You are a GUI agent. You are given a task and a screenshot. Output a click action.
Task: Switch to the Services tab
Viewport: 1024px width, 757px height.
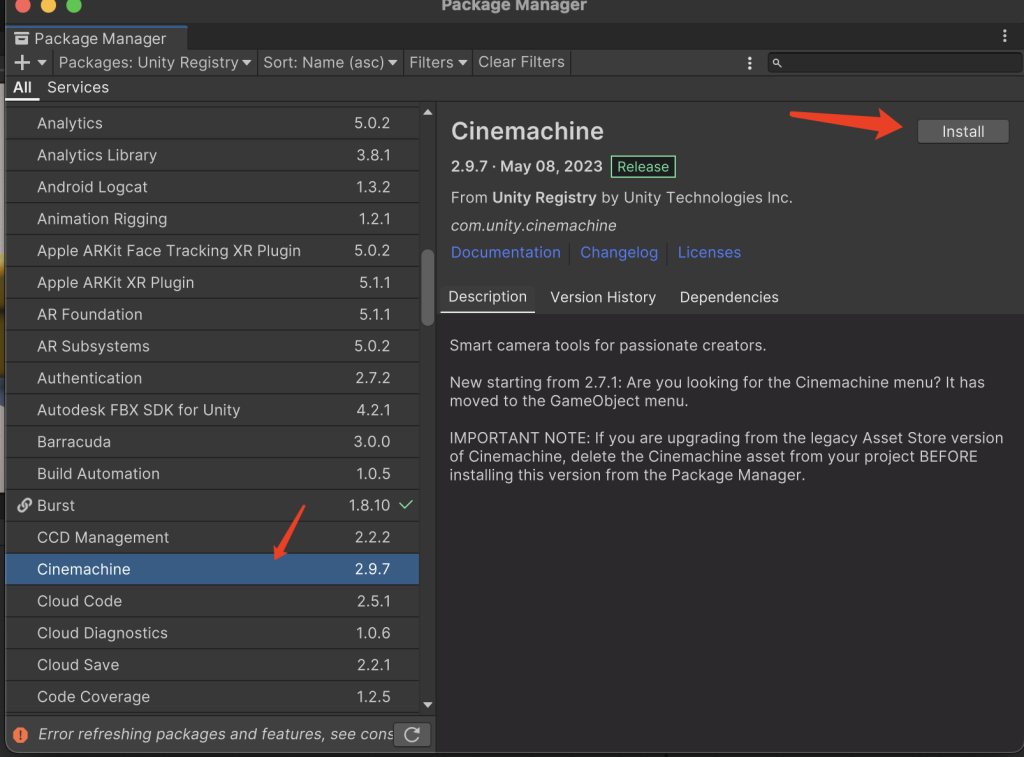pyautogui.click(x=78, y=87)
